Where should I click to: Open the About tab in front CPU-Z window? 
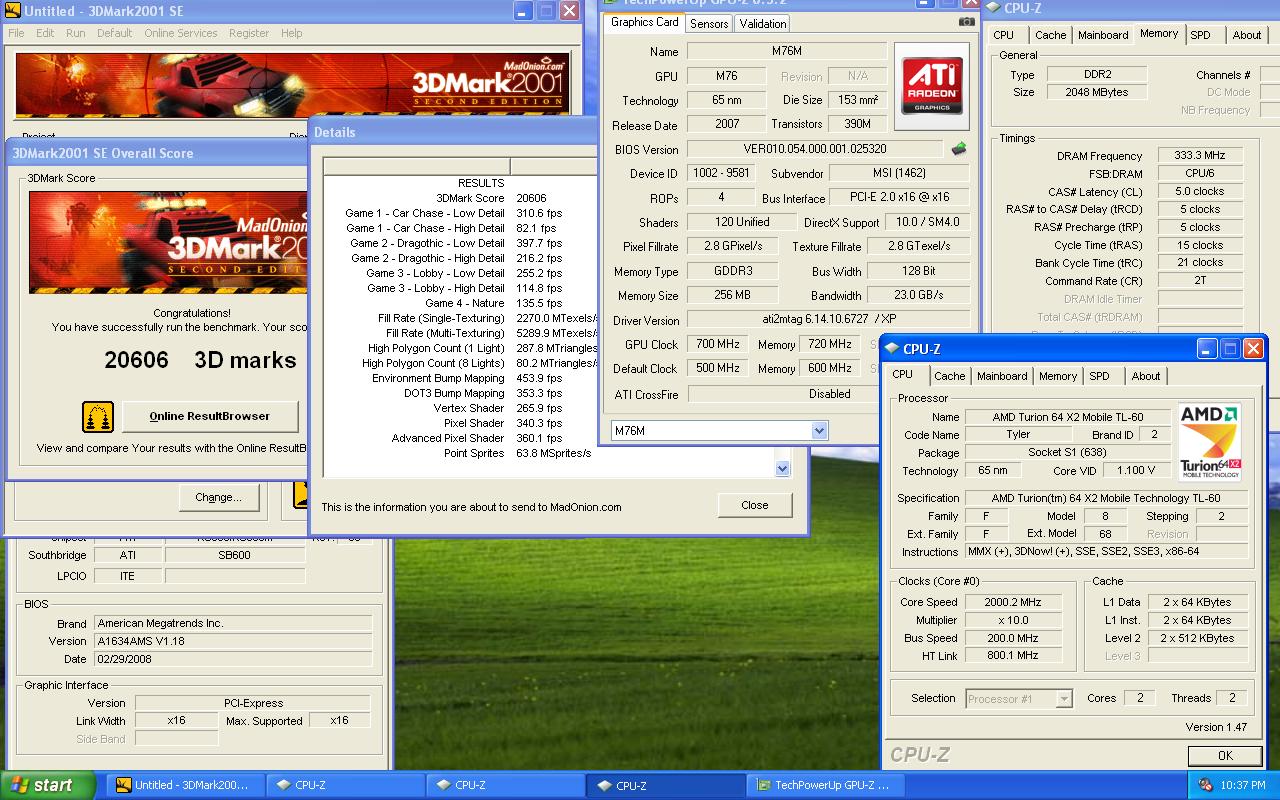pyautogui.click(x=1146, y=376)
